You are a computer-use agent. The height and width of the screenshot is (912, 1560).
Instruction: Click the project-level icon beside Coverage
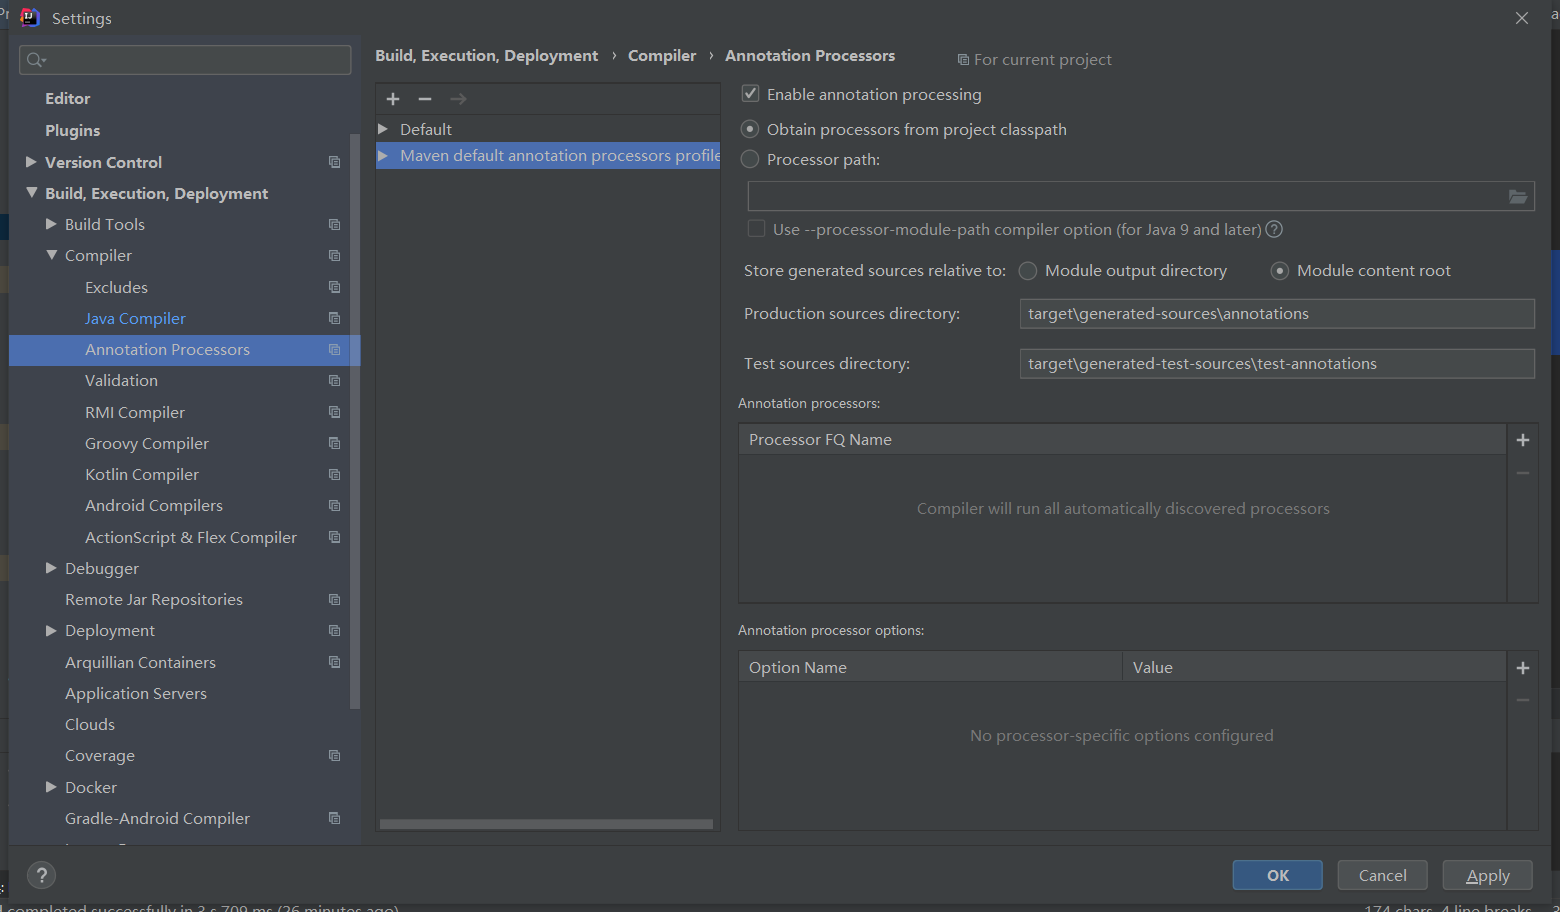tap(335, 756)
